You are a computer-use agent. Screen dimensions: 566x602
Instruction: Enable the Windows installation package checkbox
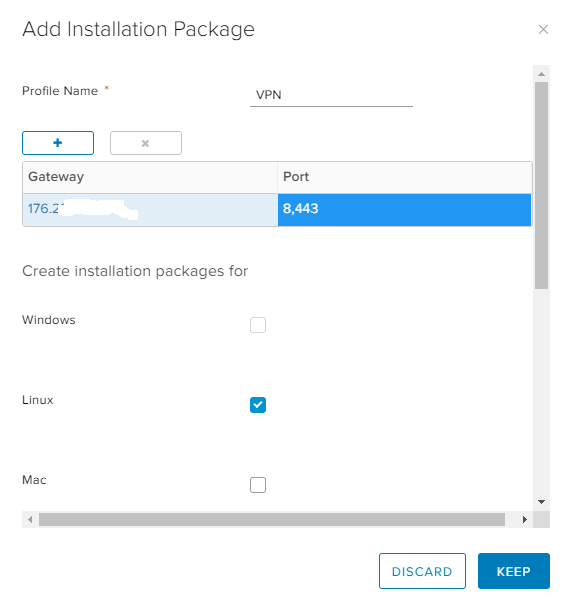[258, 325]
